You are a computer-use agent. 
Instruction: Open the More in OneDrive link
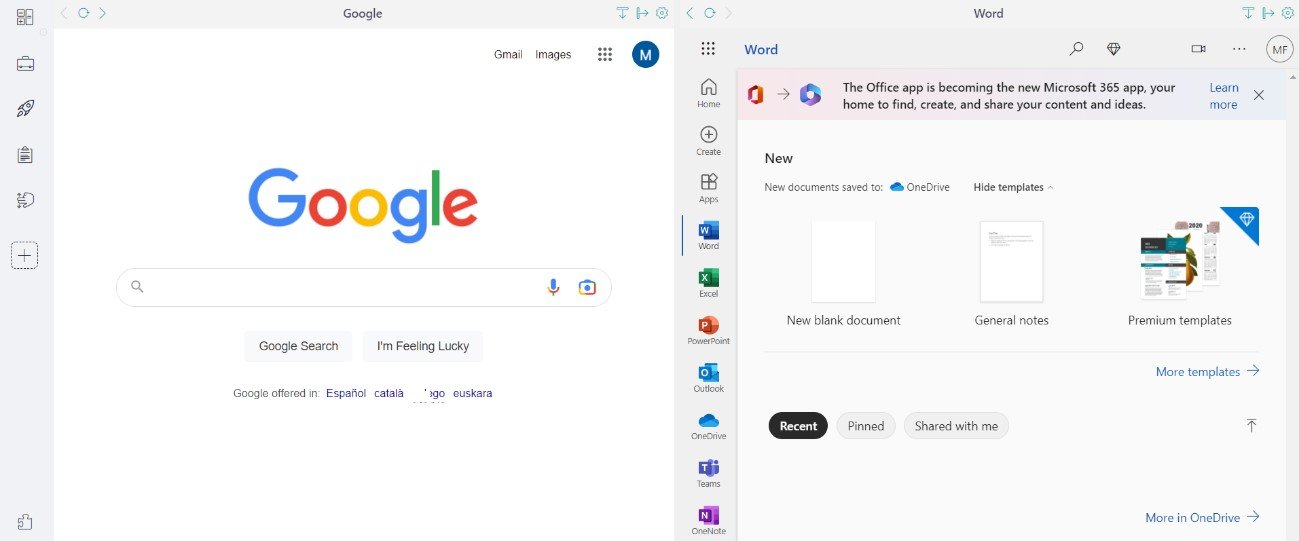click(x=1202, y=517)
